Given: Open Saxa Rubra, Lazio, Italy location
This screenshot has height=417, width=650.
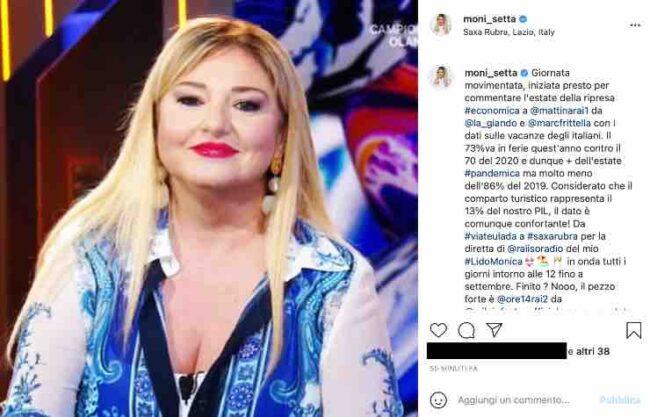Looking at the screenshot, I should (509, 32).
